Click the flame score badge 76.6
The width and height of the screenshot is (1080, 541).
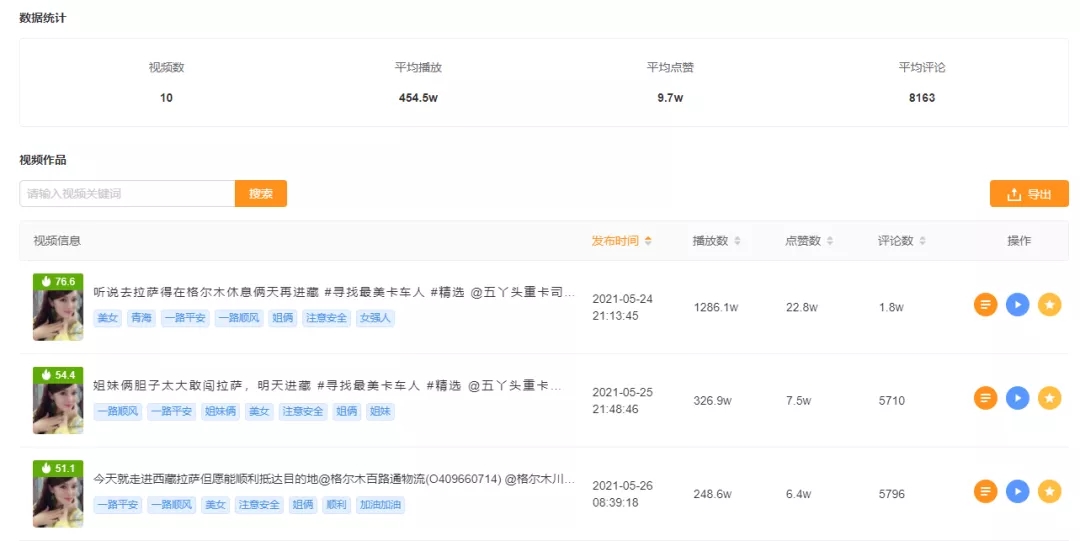pos(58,281)
